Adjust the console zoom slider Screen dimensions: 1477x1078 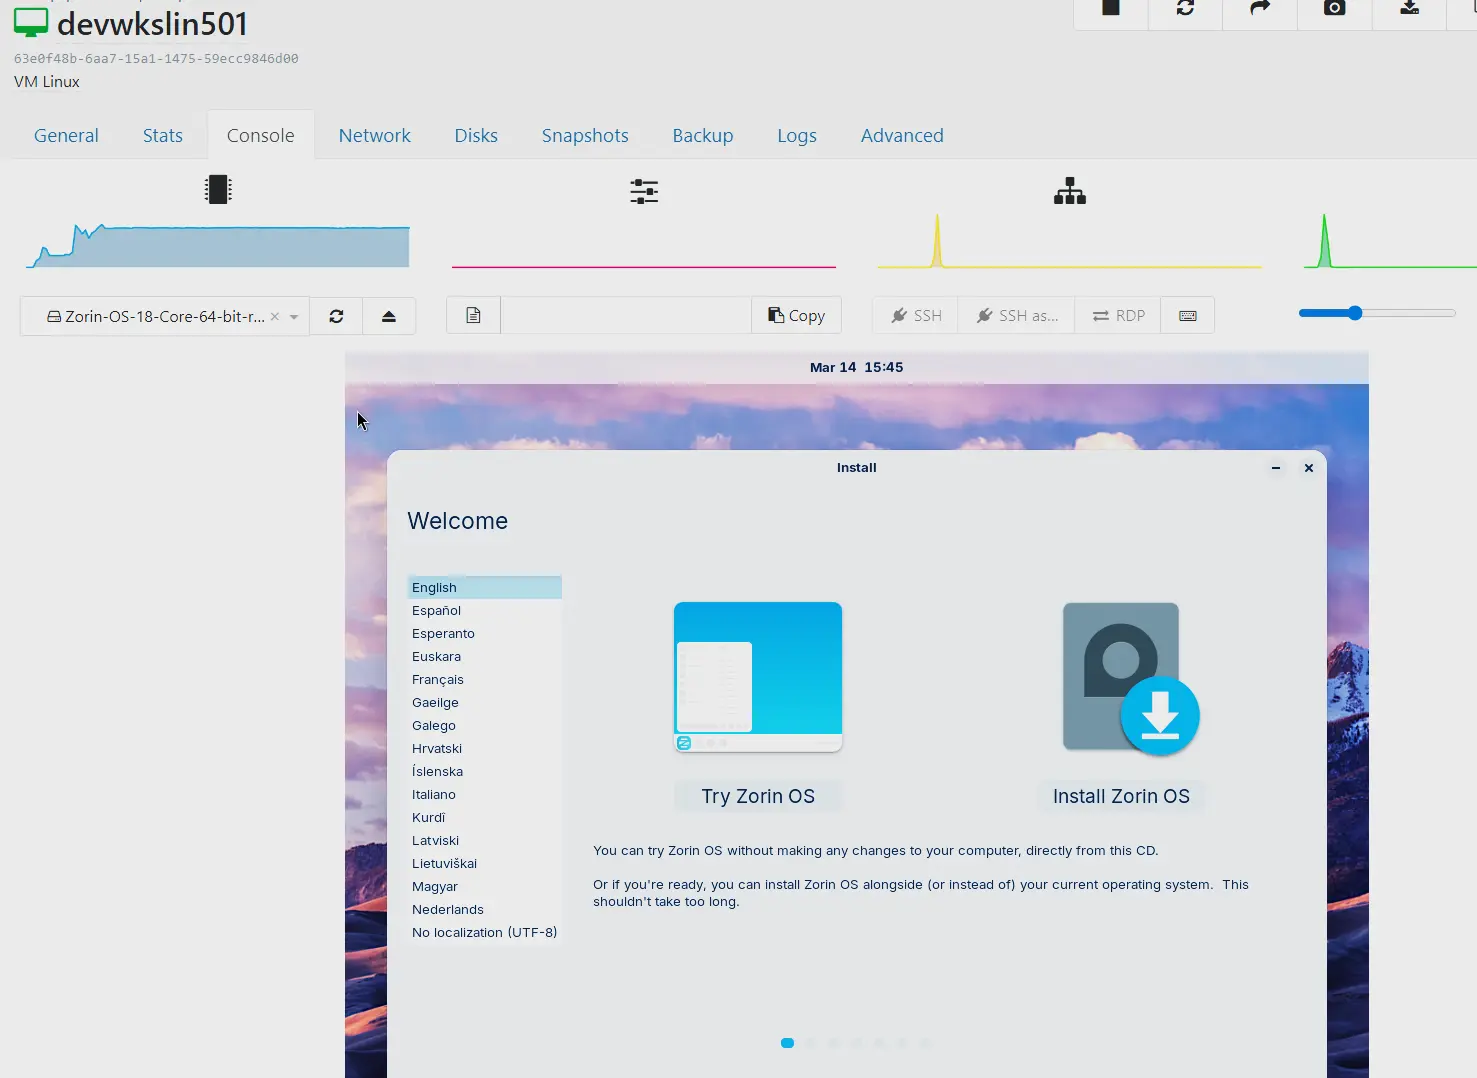(1354, 313)
